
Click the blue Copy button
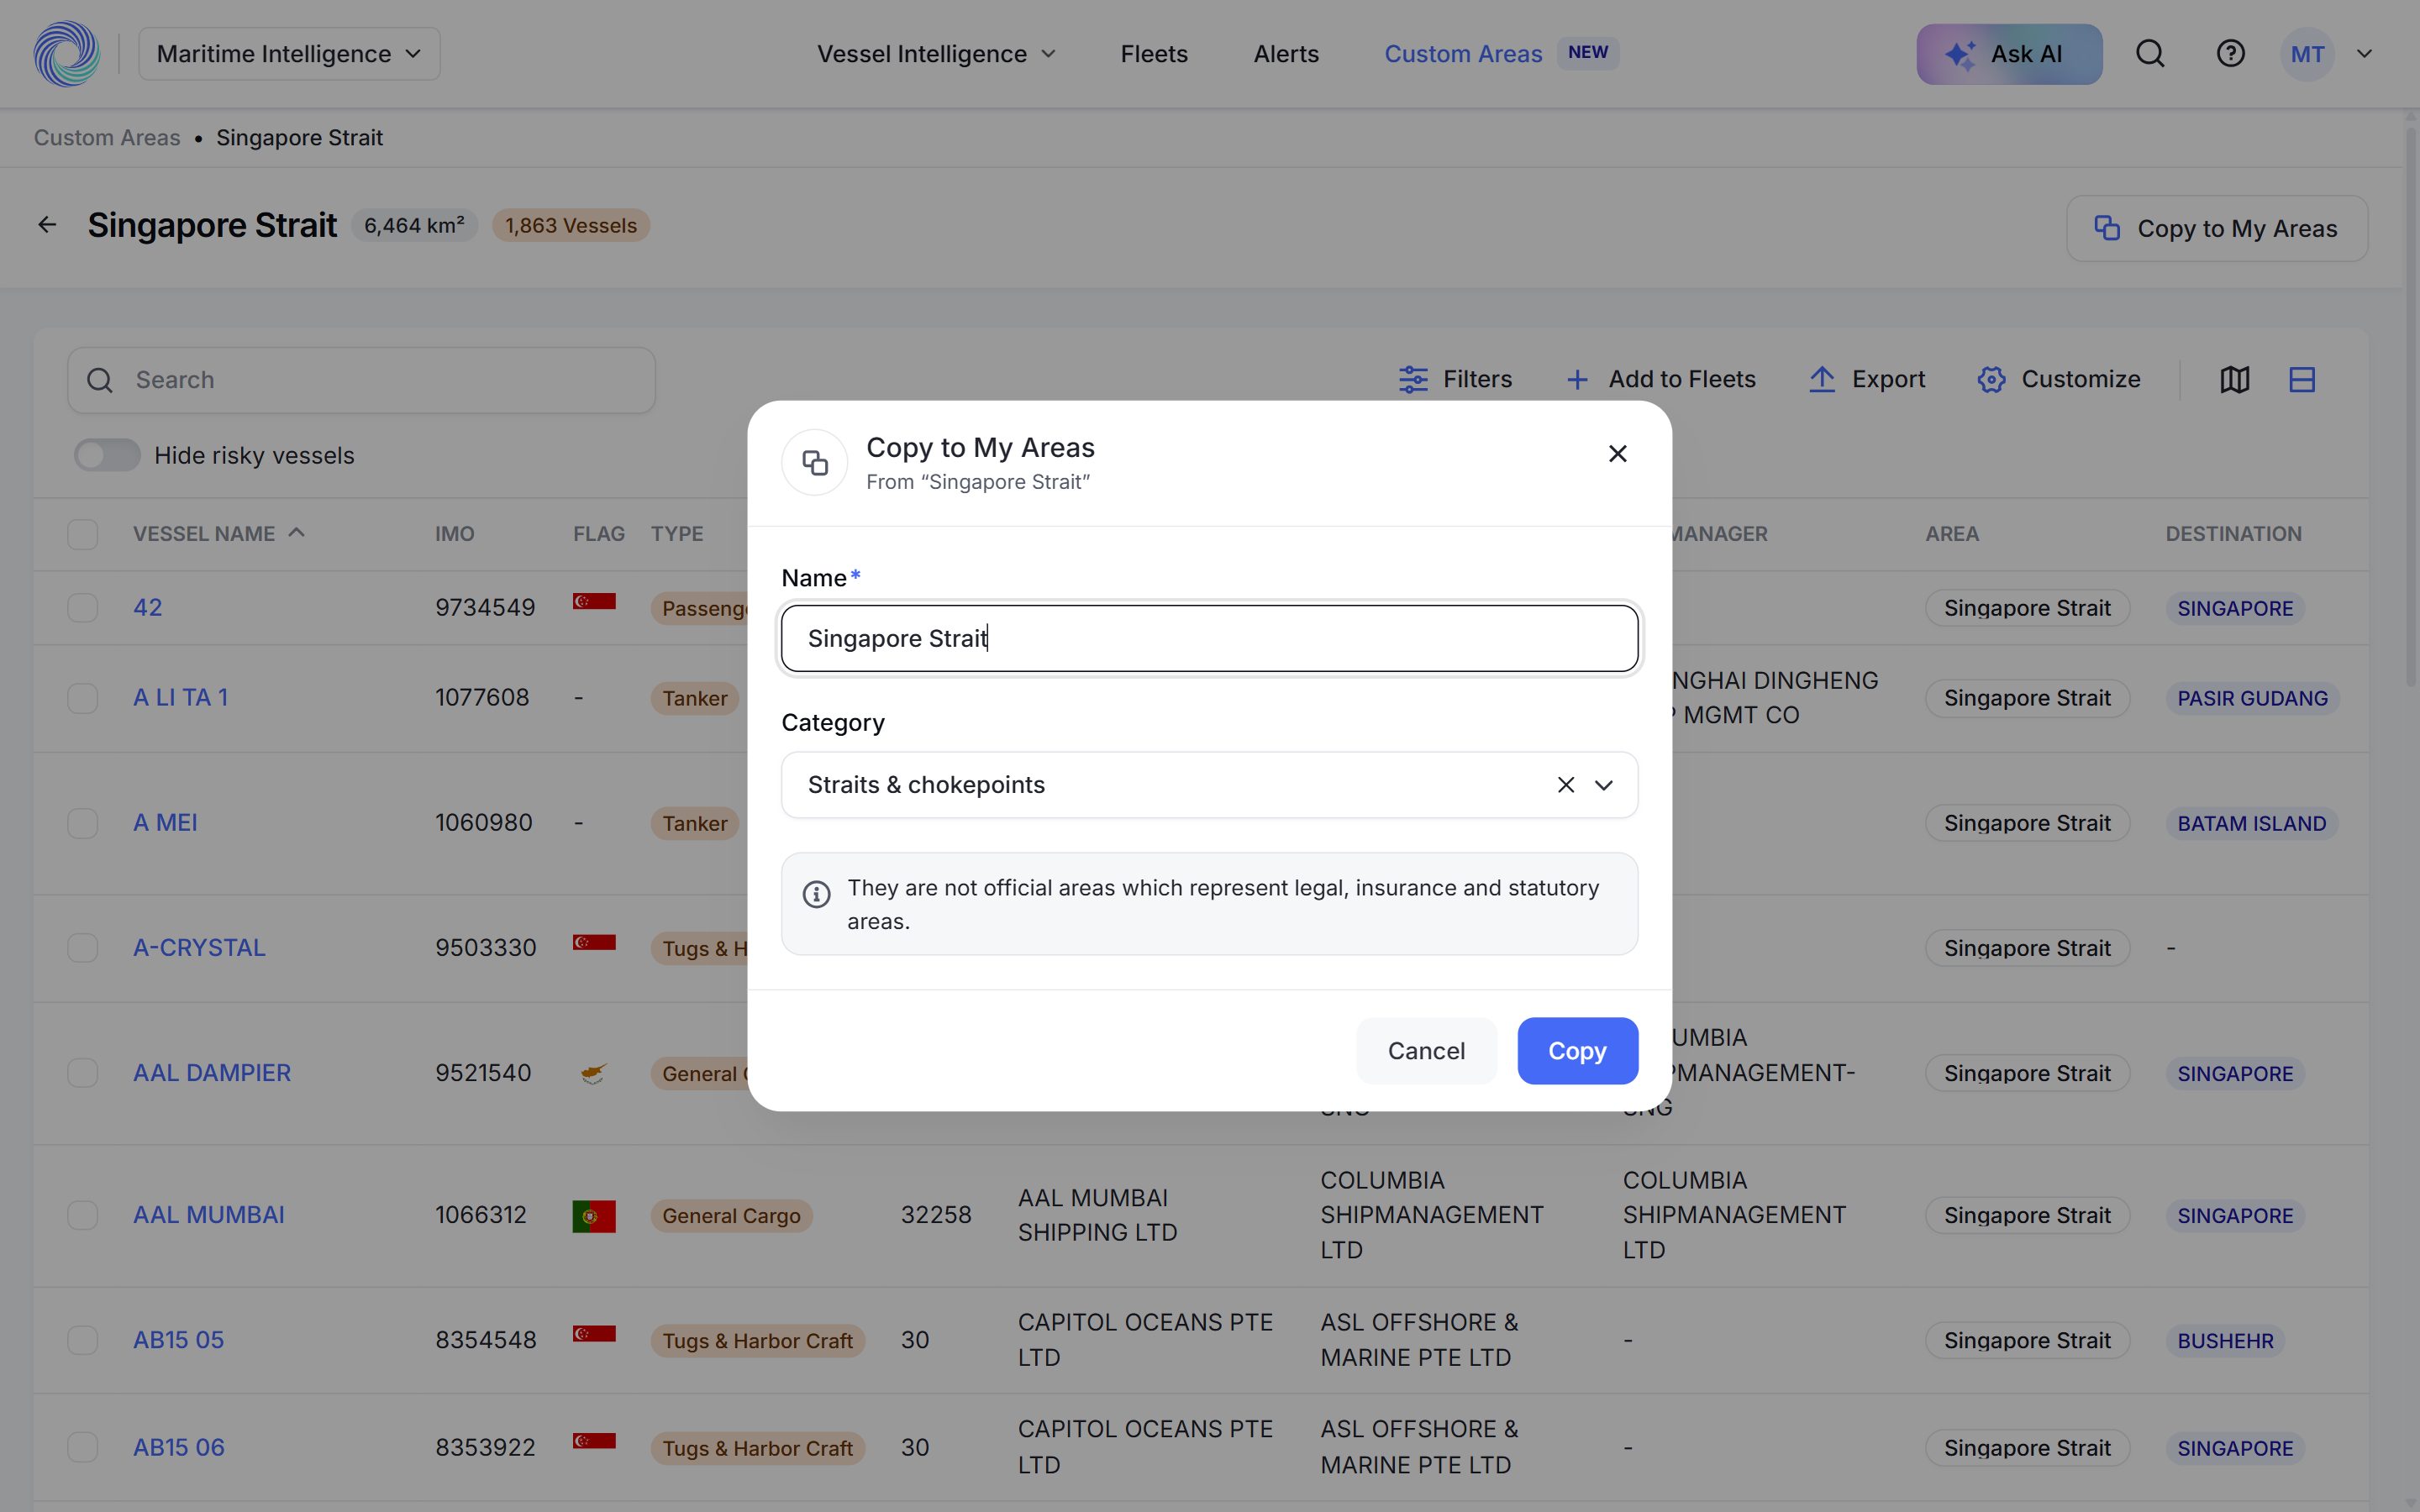[1577, 1051]
